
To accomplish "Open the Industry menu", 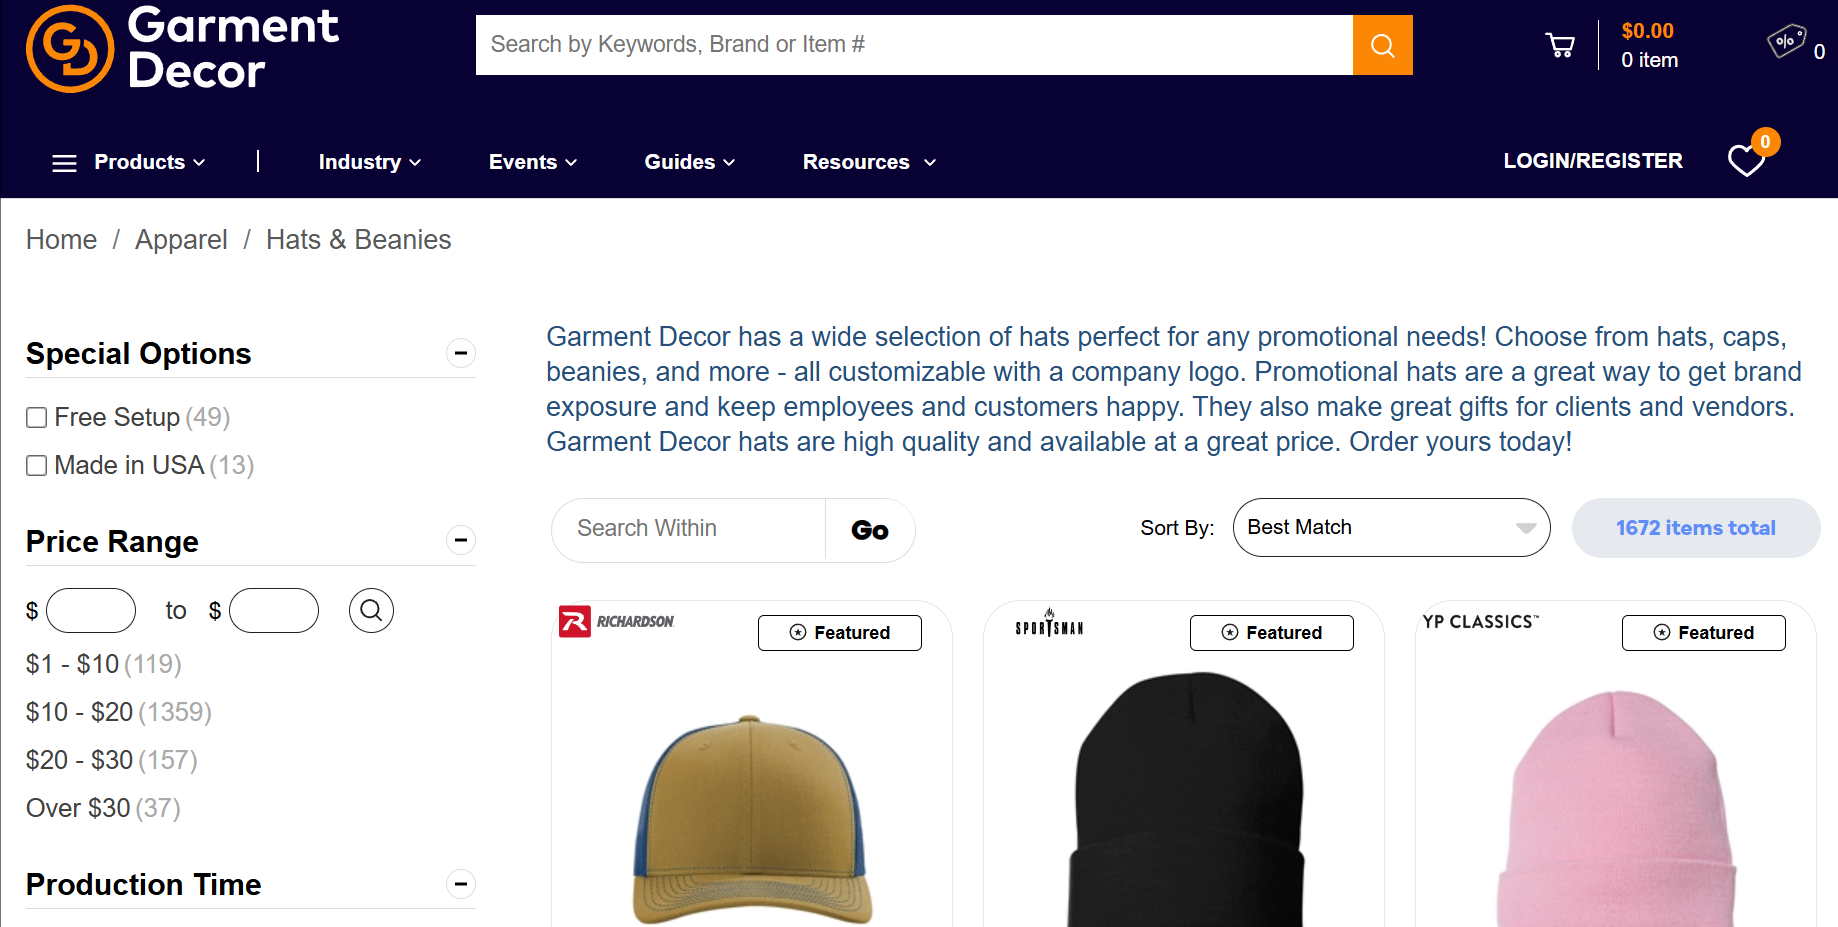I will [x=369, y=162].
